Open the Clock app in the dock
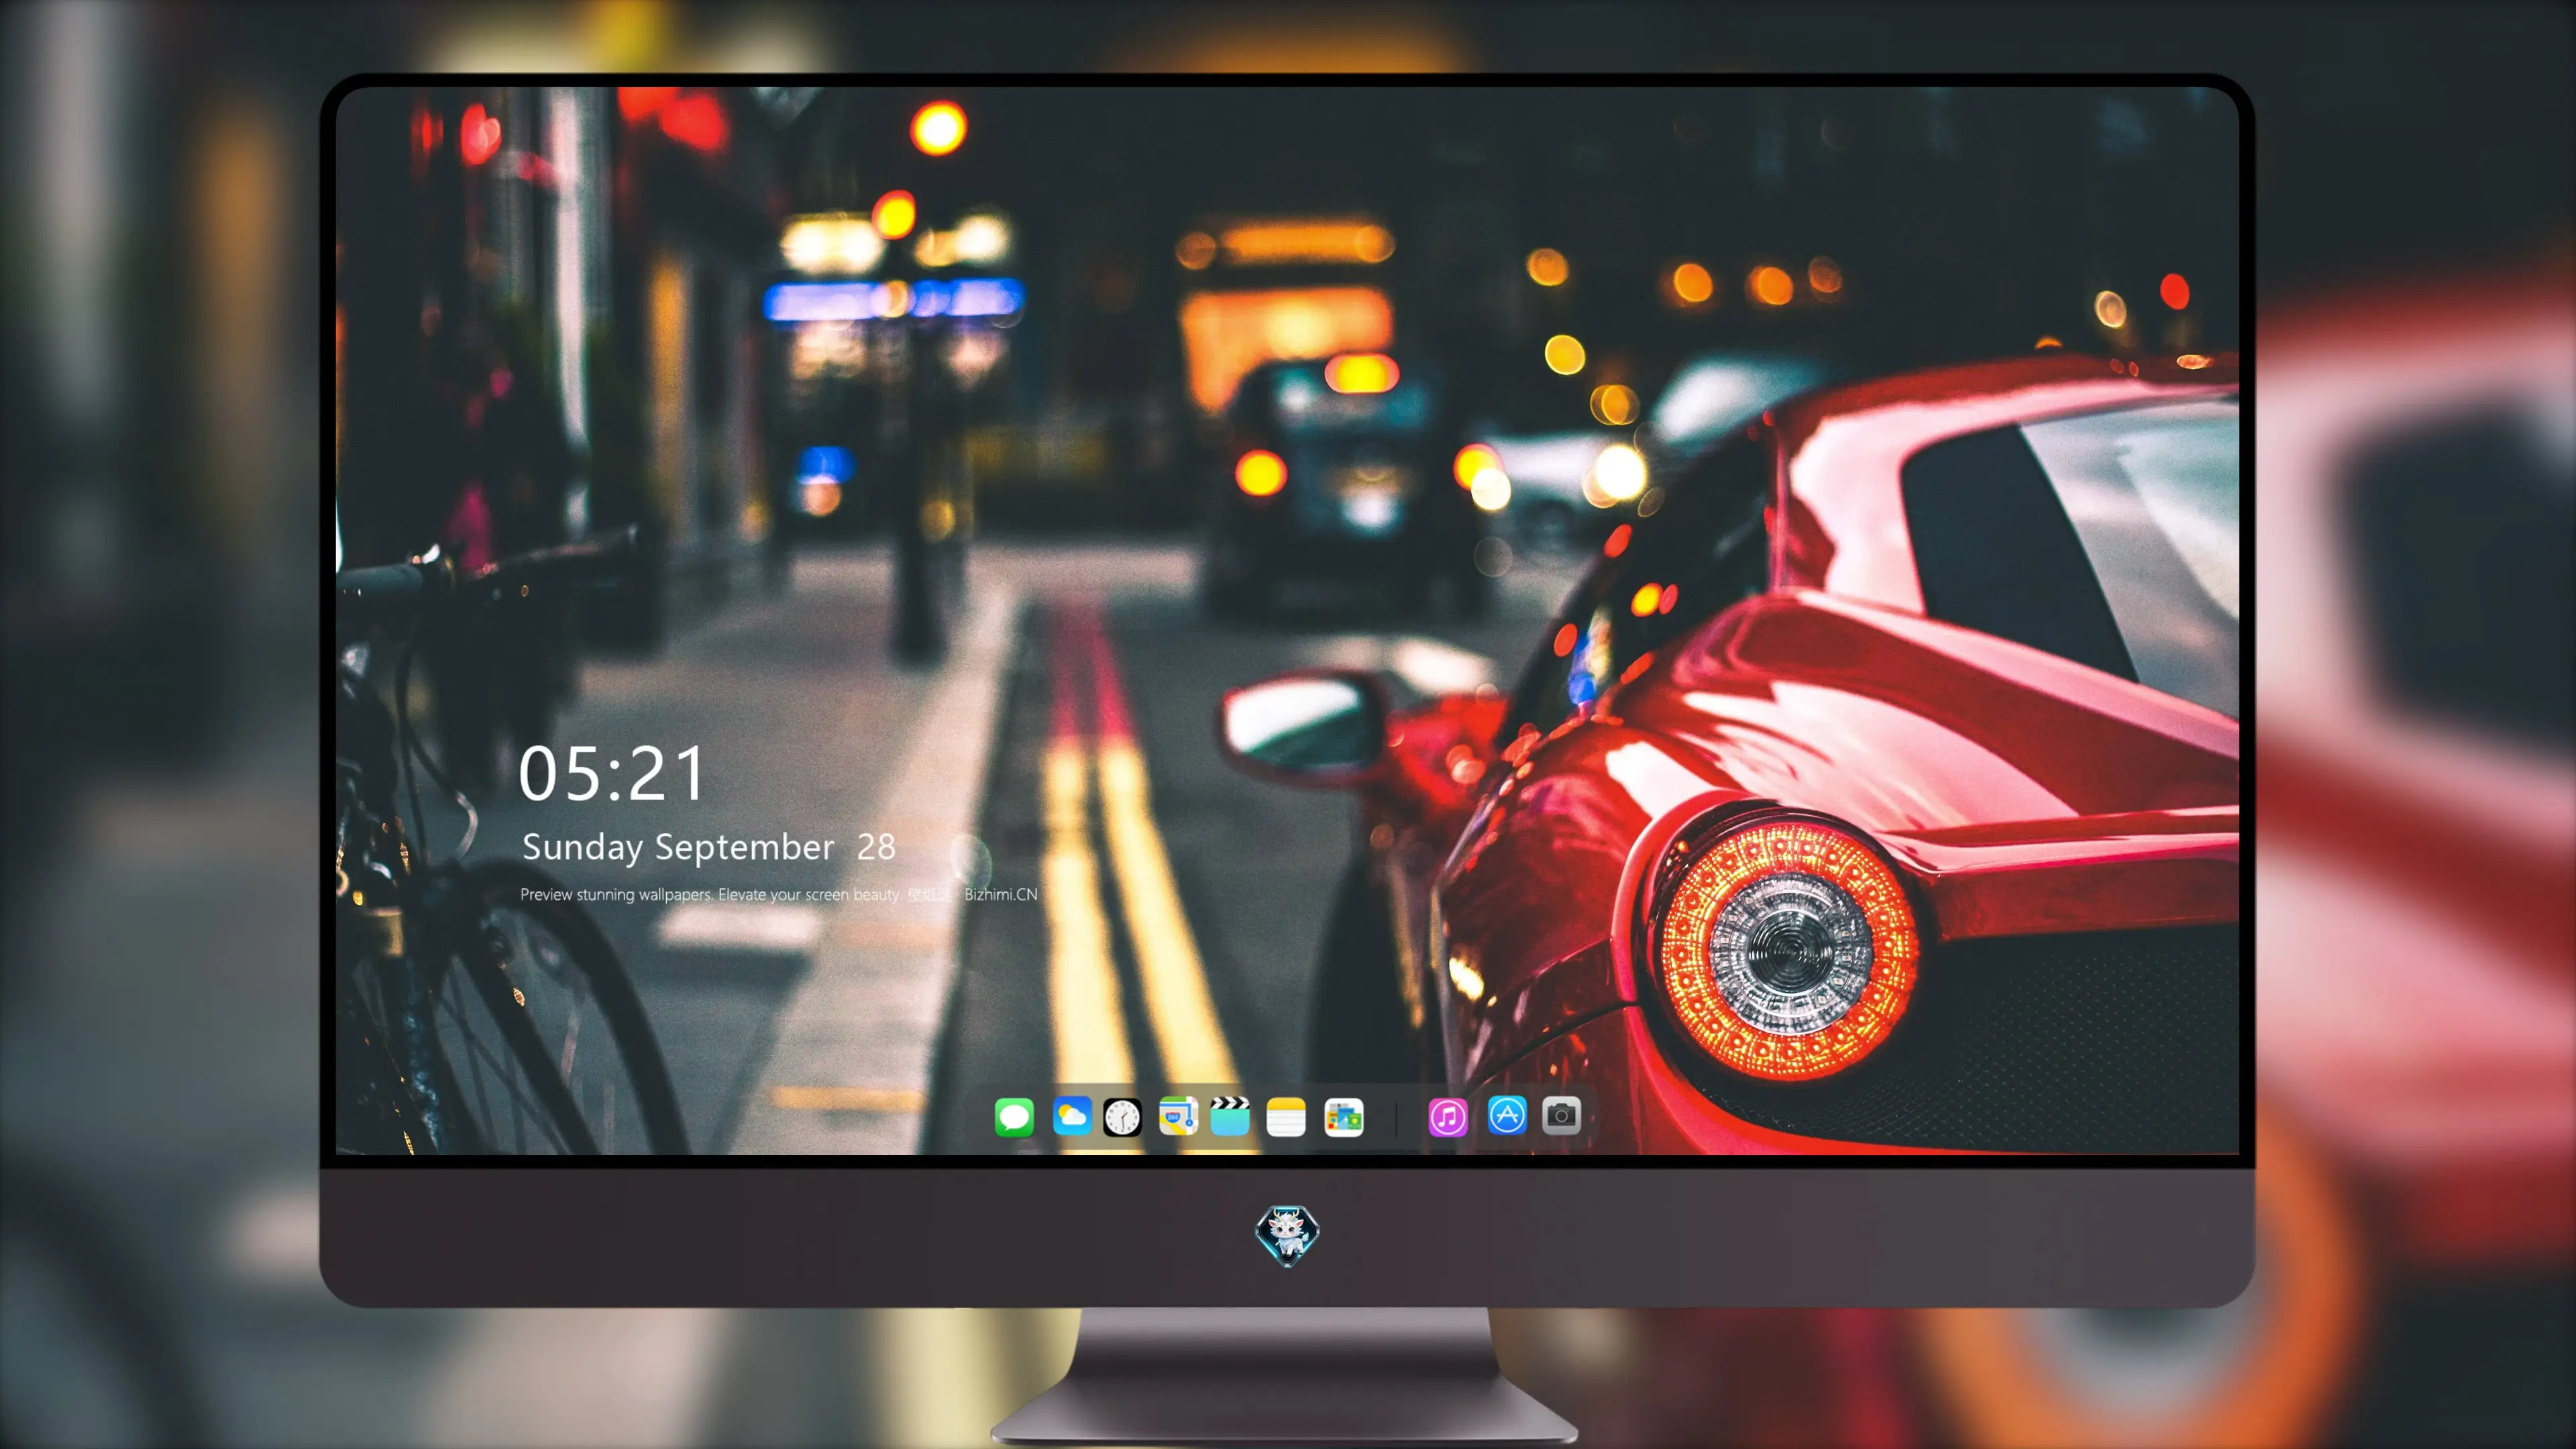 pyautogui.click(x=1122, y=1117)
